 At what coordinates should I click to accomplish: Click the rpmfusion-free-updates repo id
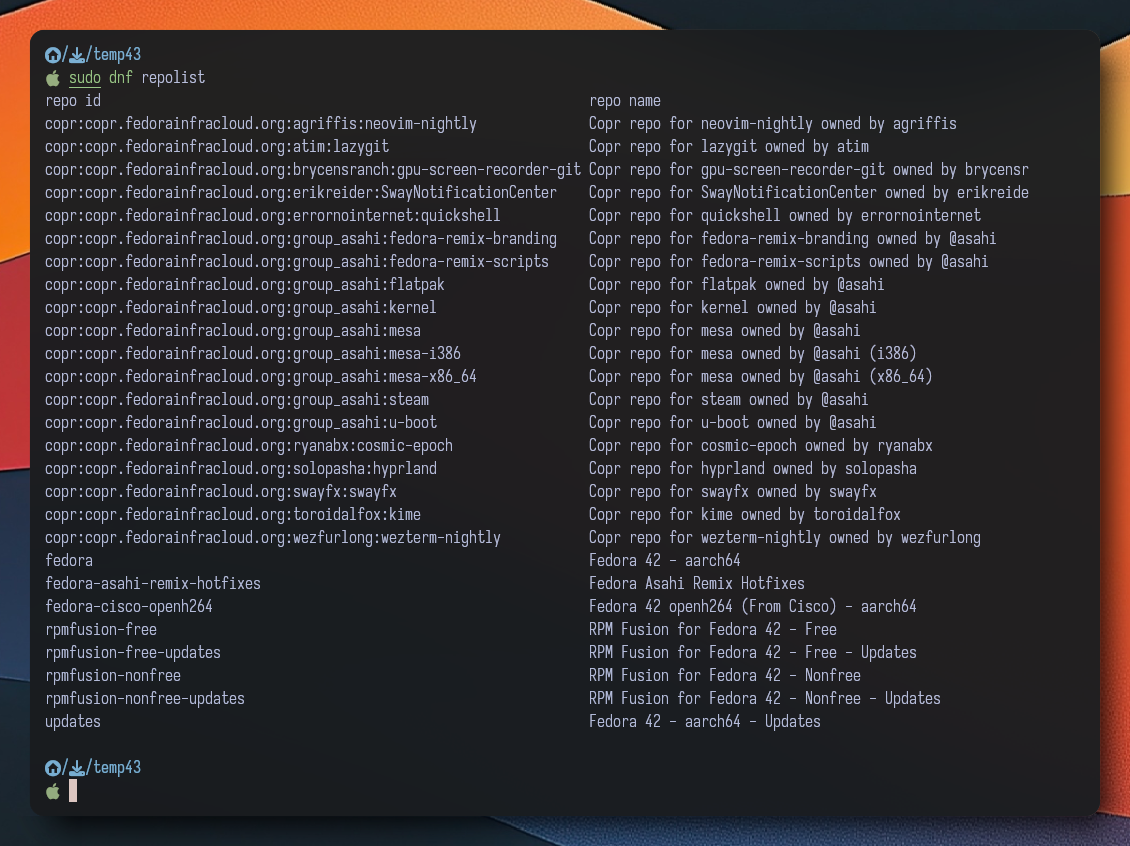pos(133,654)
